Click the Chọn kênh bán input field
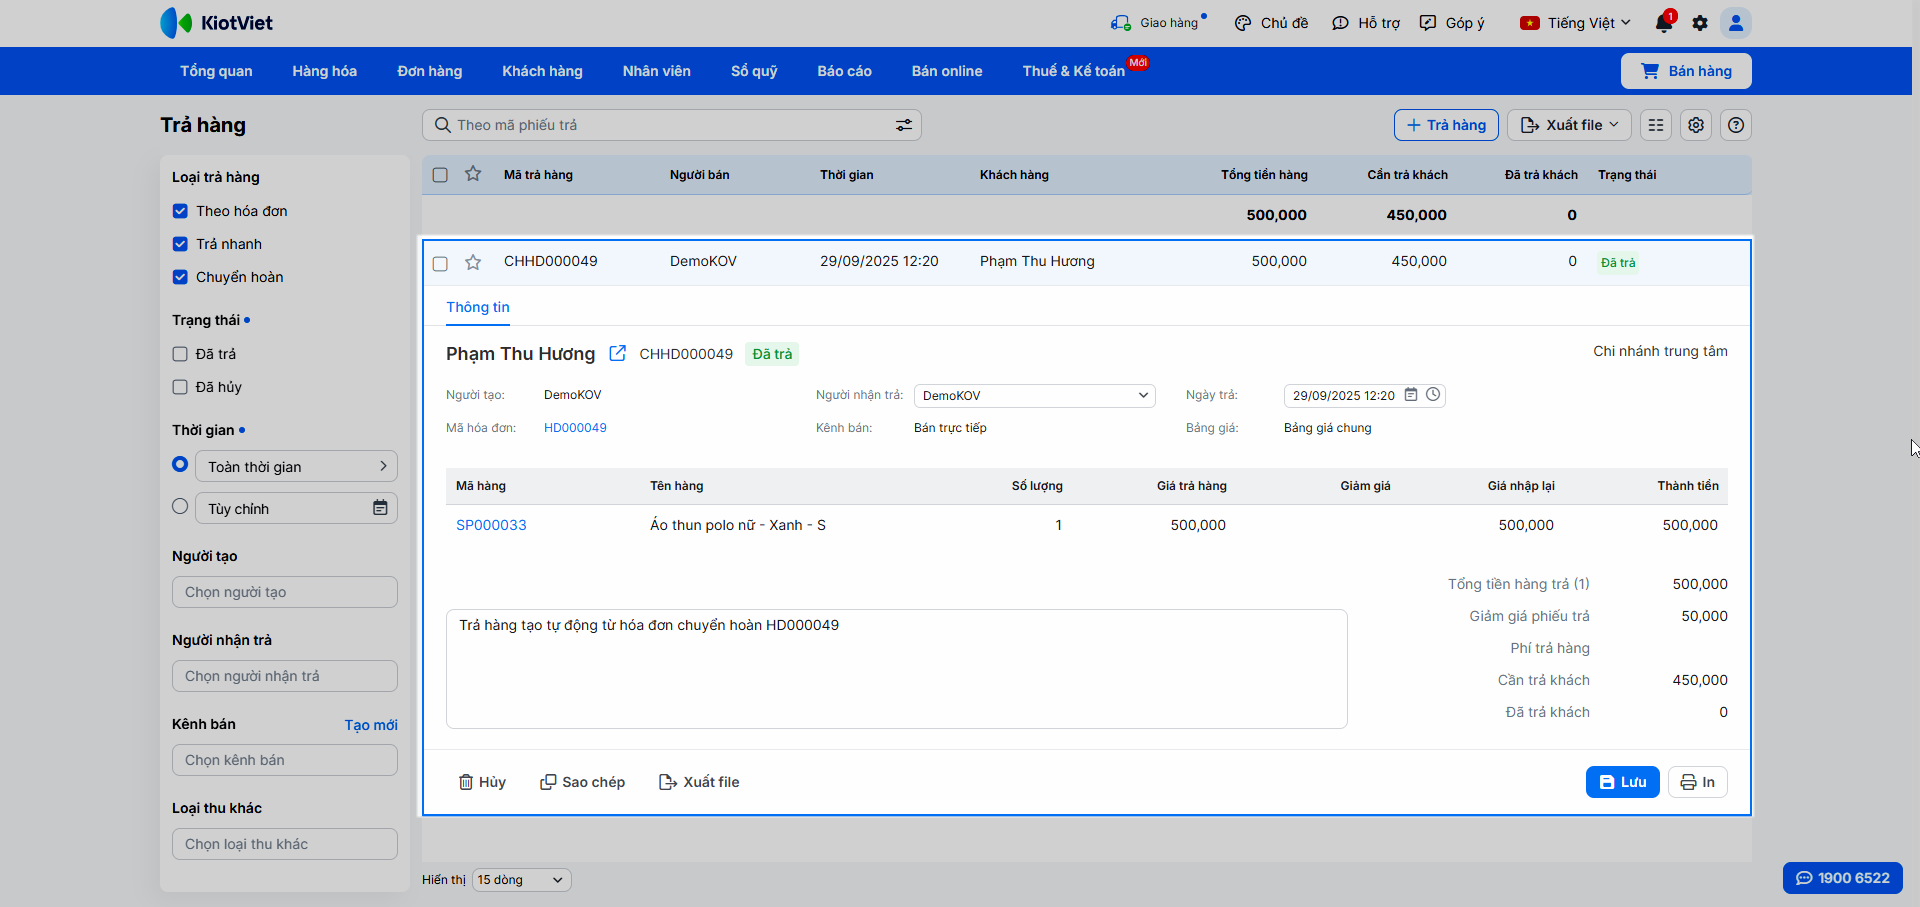This screenshot has width=1920, height=907. click(285, 760)
